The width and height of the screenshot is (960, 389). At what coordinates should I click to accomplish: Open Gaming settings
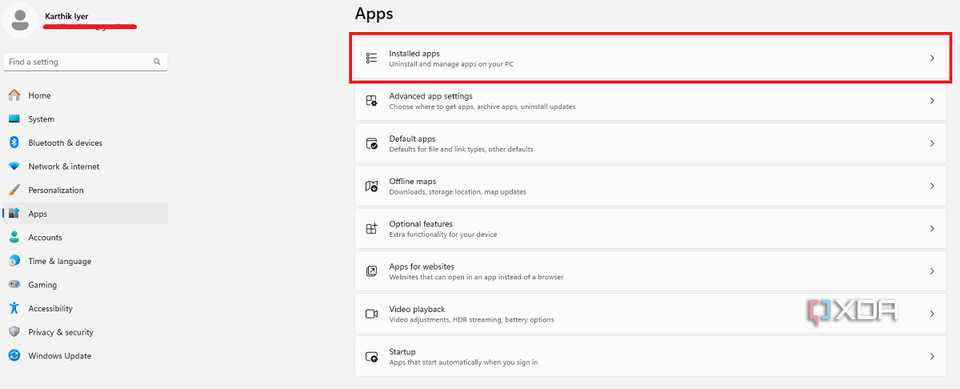point(85,285)
